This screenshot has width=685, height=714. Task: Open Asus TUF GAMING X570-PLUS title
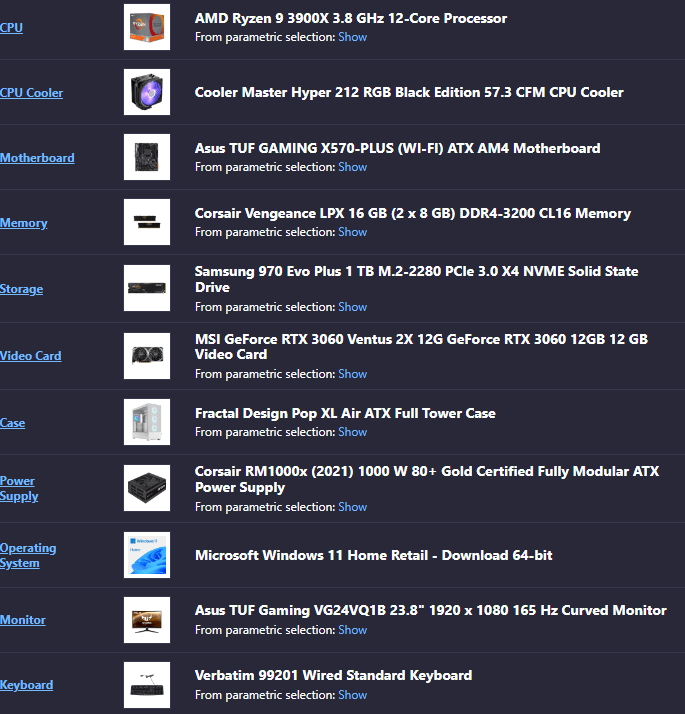[398, 148]
